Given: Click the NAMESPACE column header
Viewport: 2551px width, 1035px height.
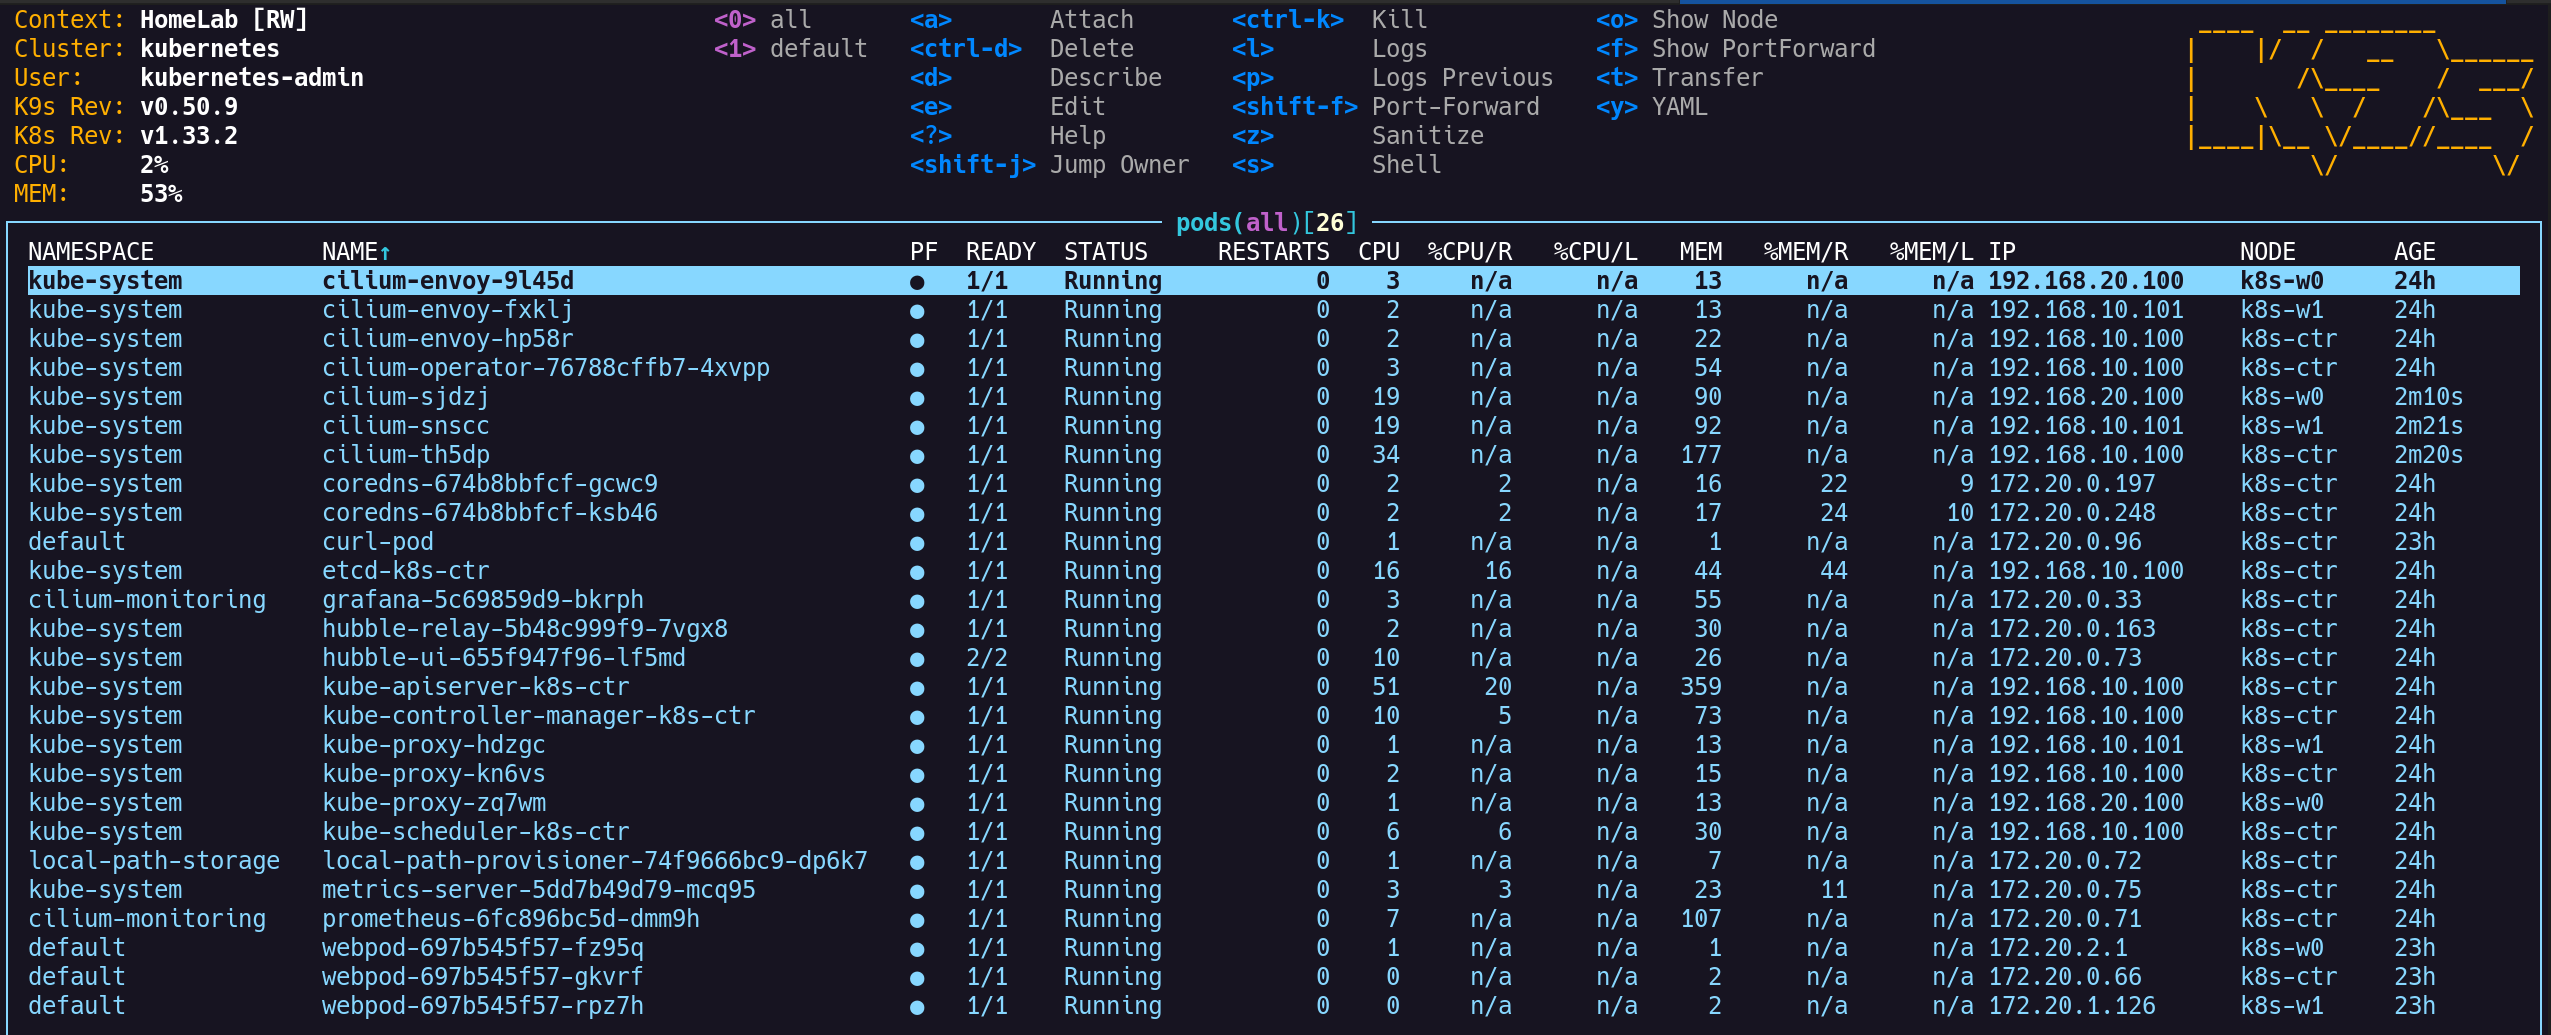Looking at the screenshot, I should (91, 252).
